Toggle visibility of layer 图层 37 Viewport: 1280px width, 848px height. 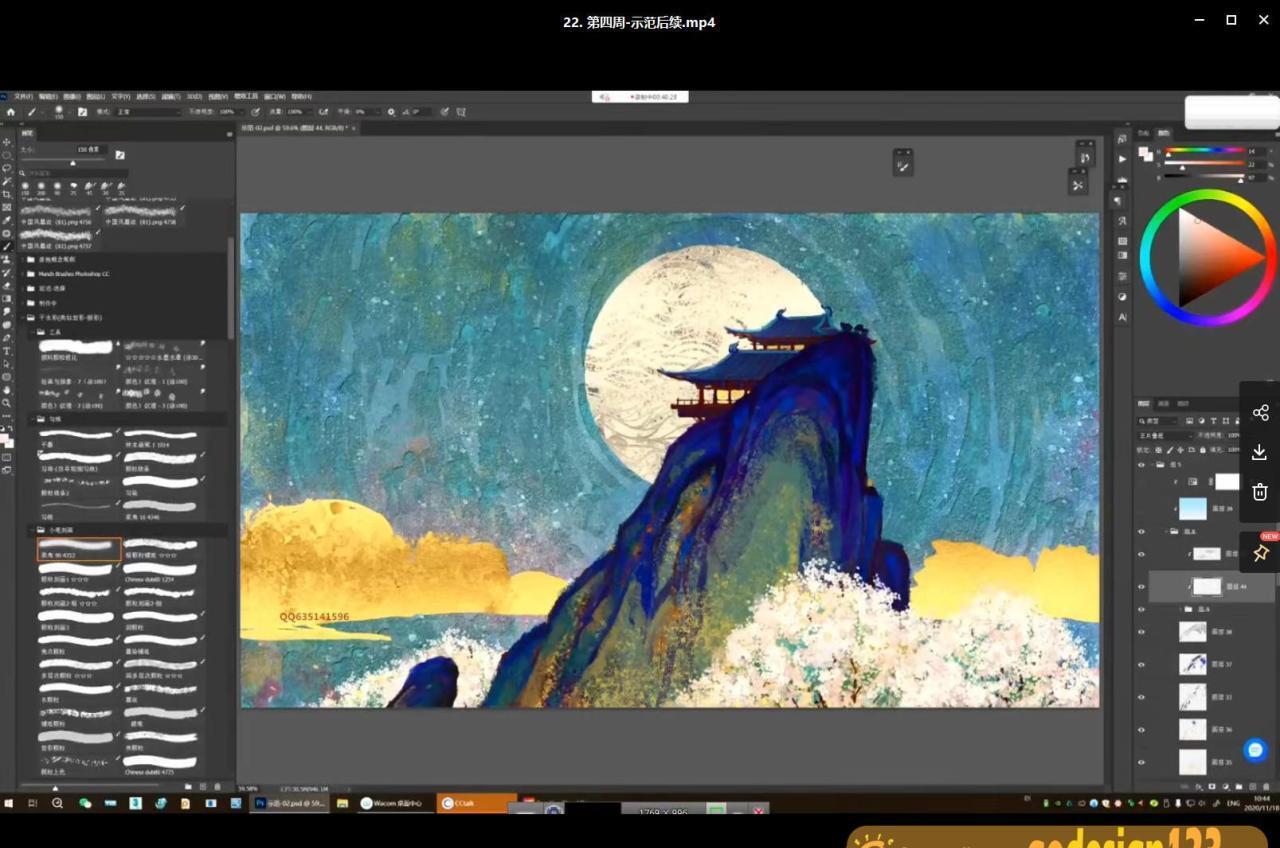[1141, 664]
